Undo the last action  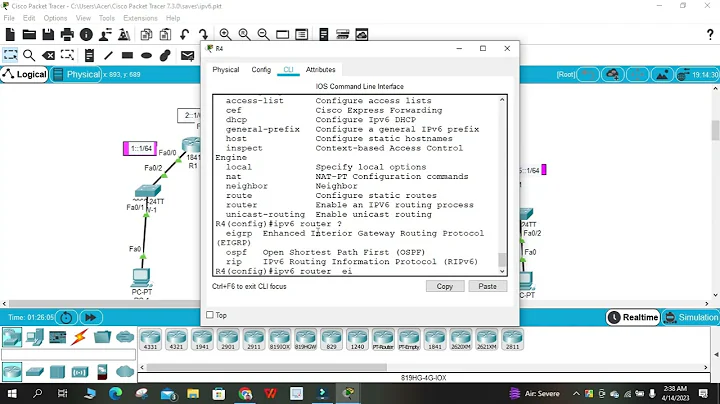click(x=184, y=34)
